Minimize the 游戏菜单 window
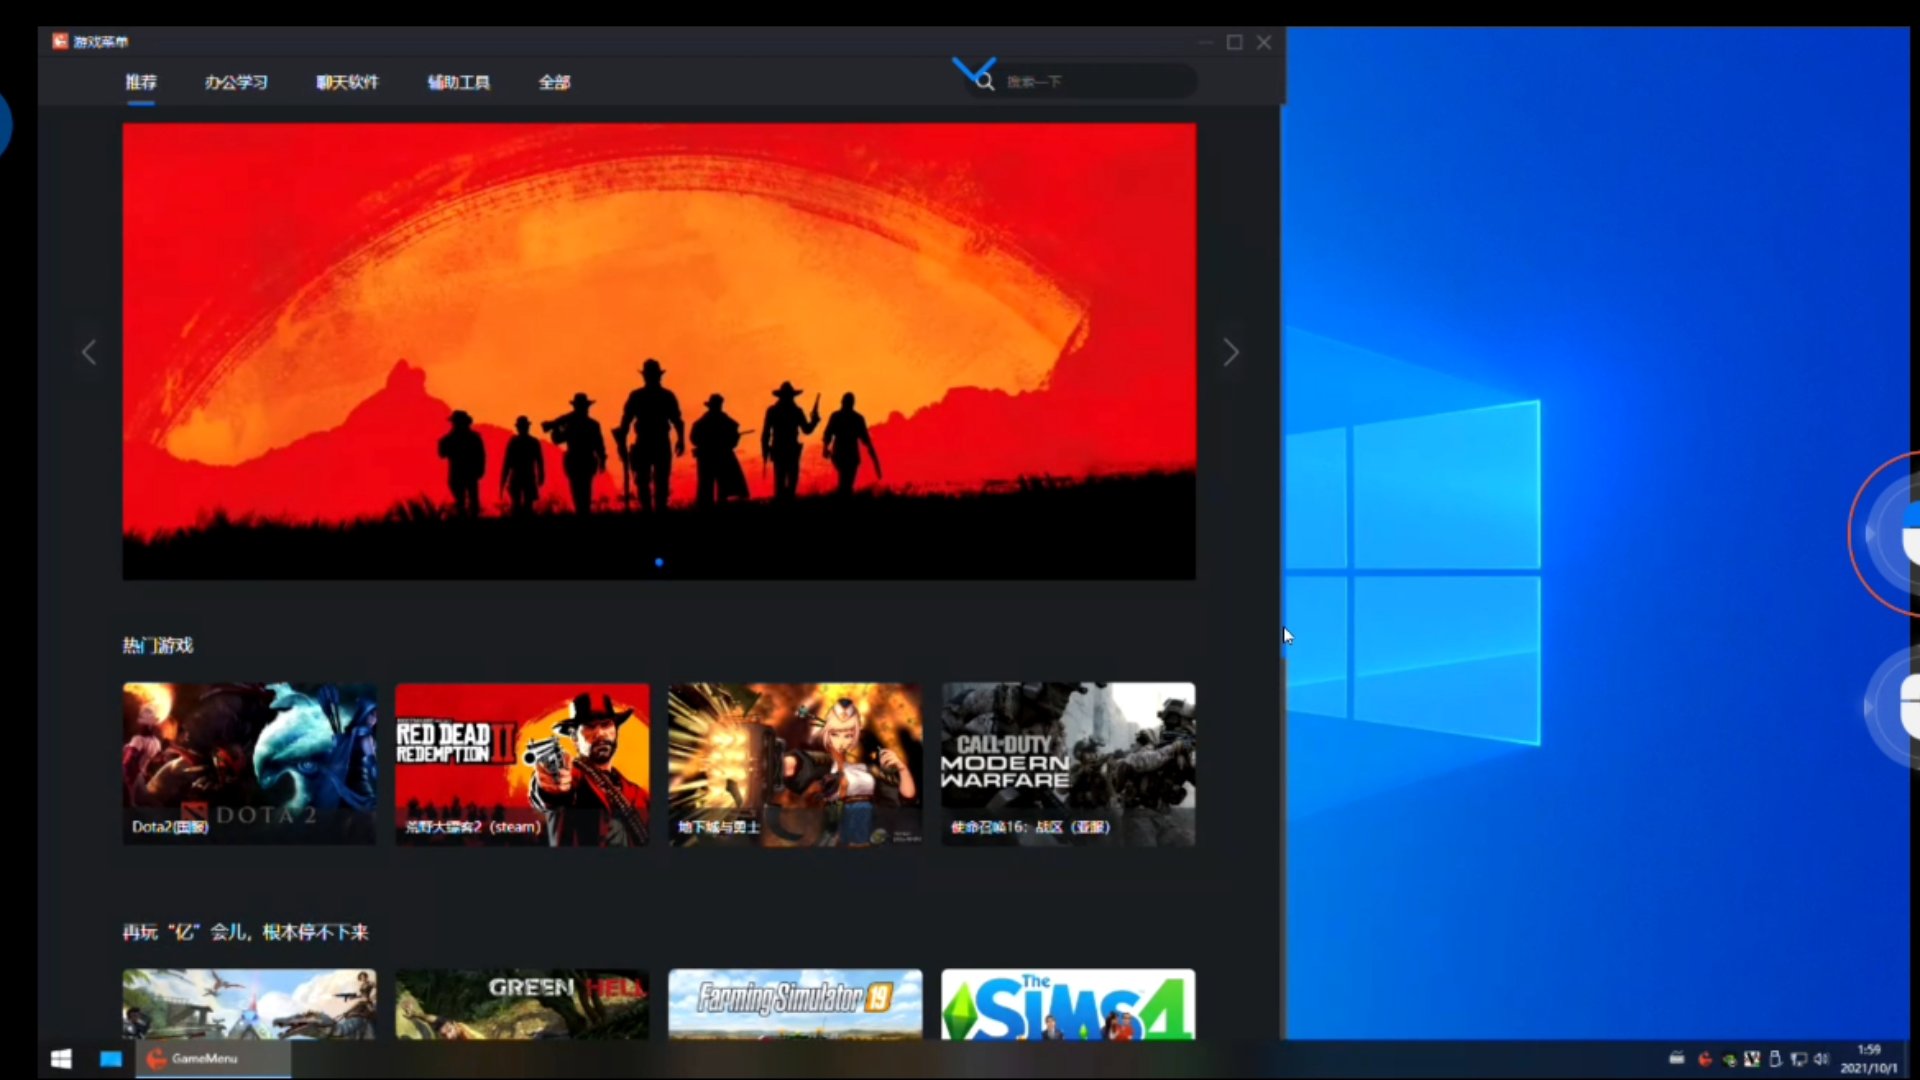 point(1205,42)
